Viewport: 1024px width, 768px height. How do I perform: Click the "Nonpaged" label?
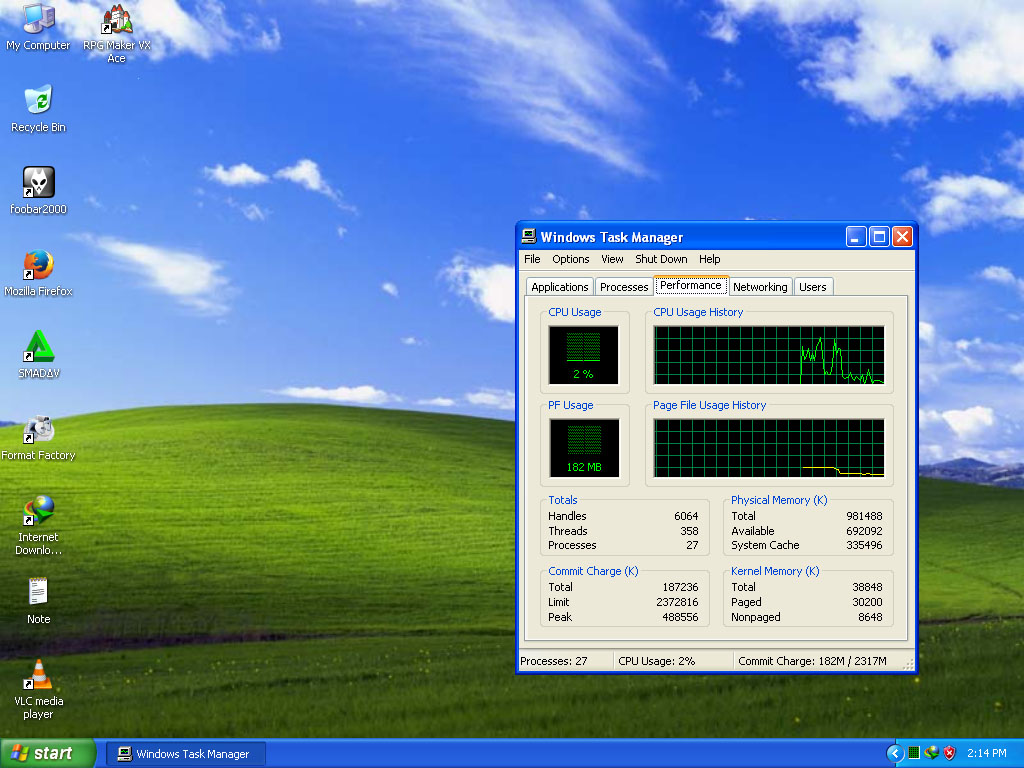(x=756, y=617)
